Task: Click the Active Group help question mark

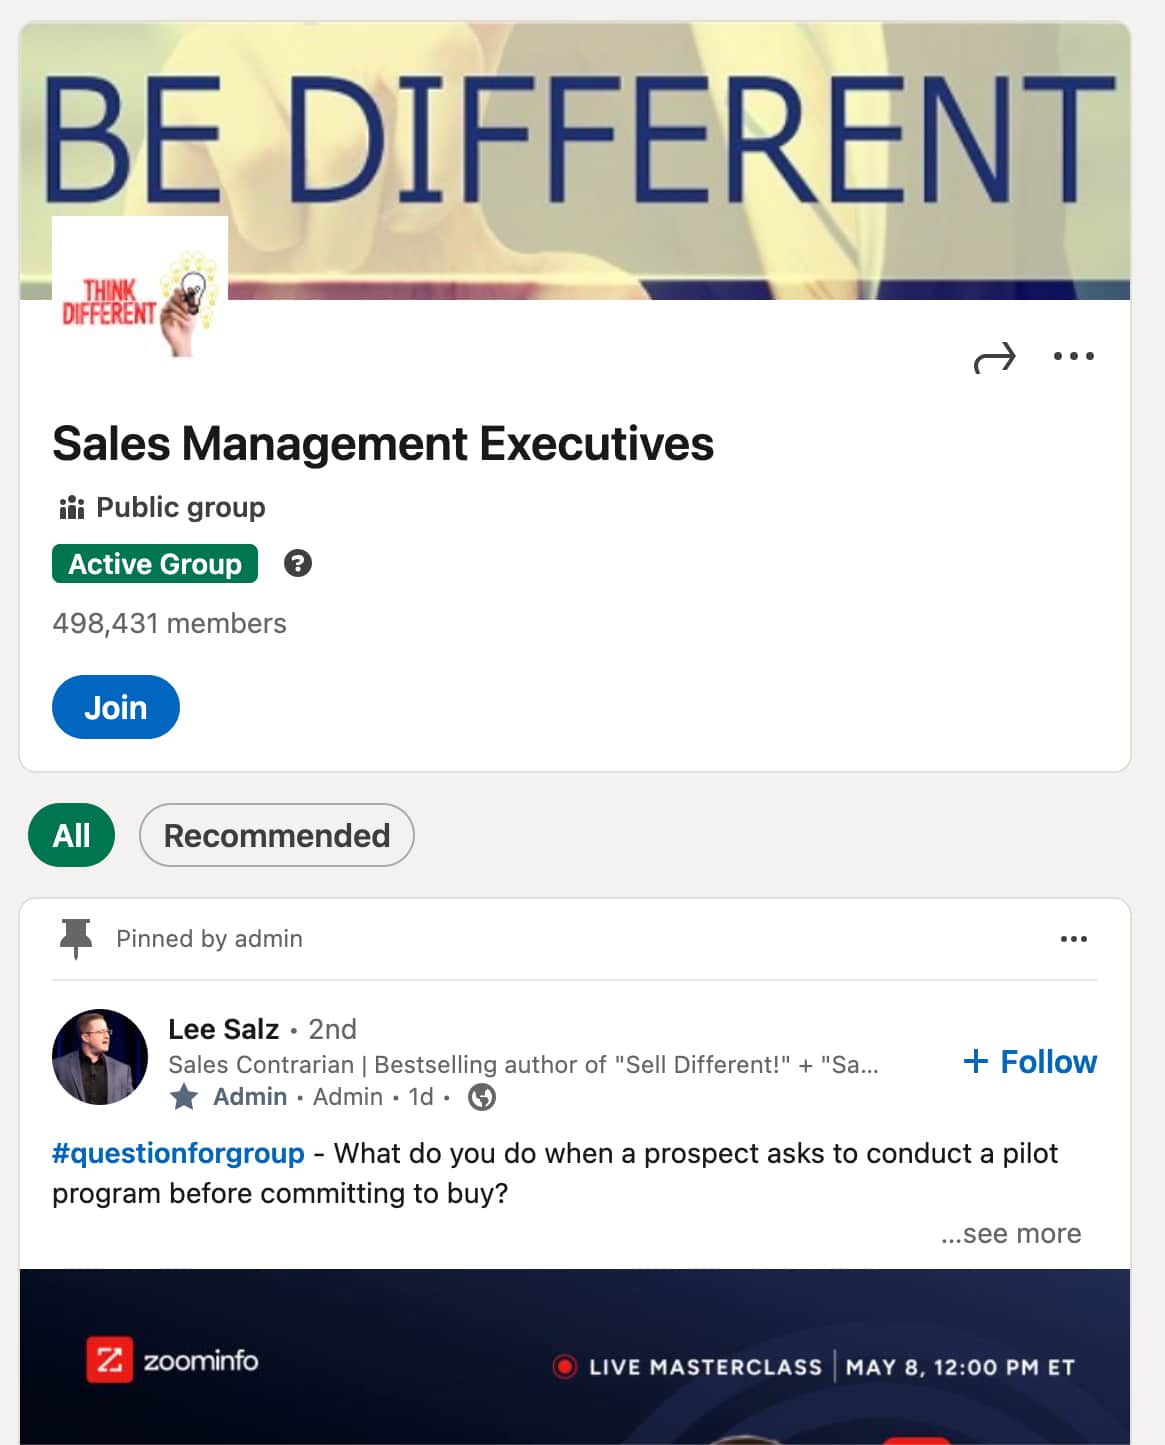Action: click(x=296, y=563)
